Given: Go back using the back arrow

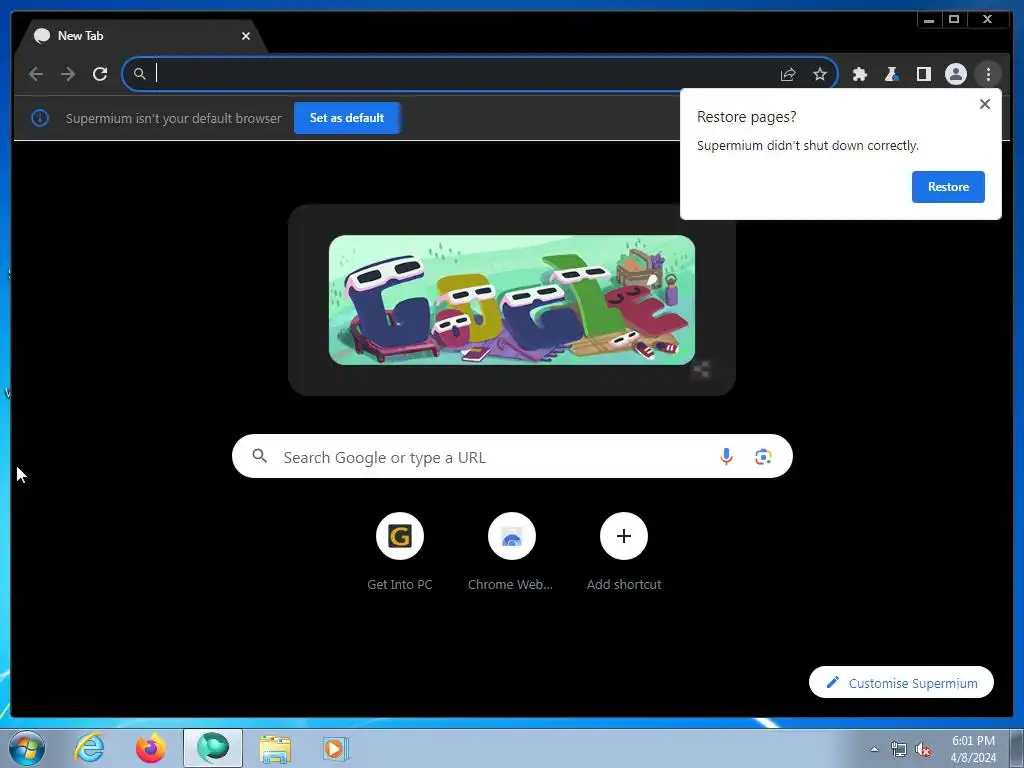Looking at the screenshot, I should pos(36,74).
